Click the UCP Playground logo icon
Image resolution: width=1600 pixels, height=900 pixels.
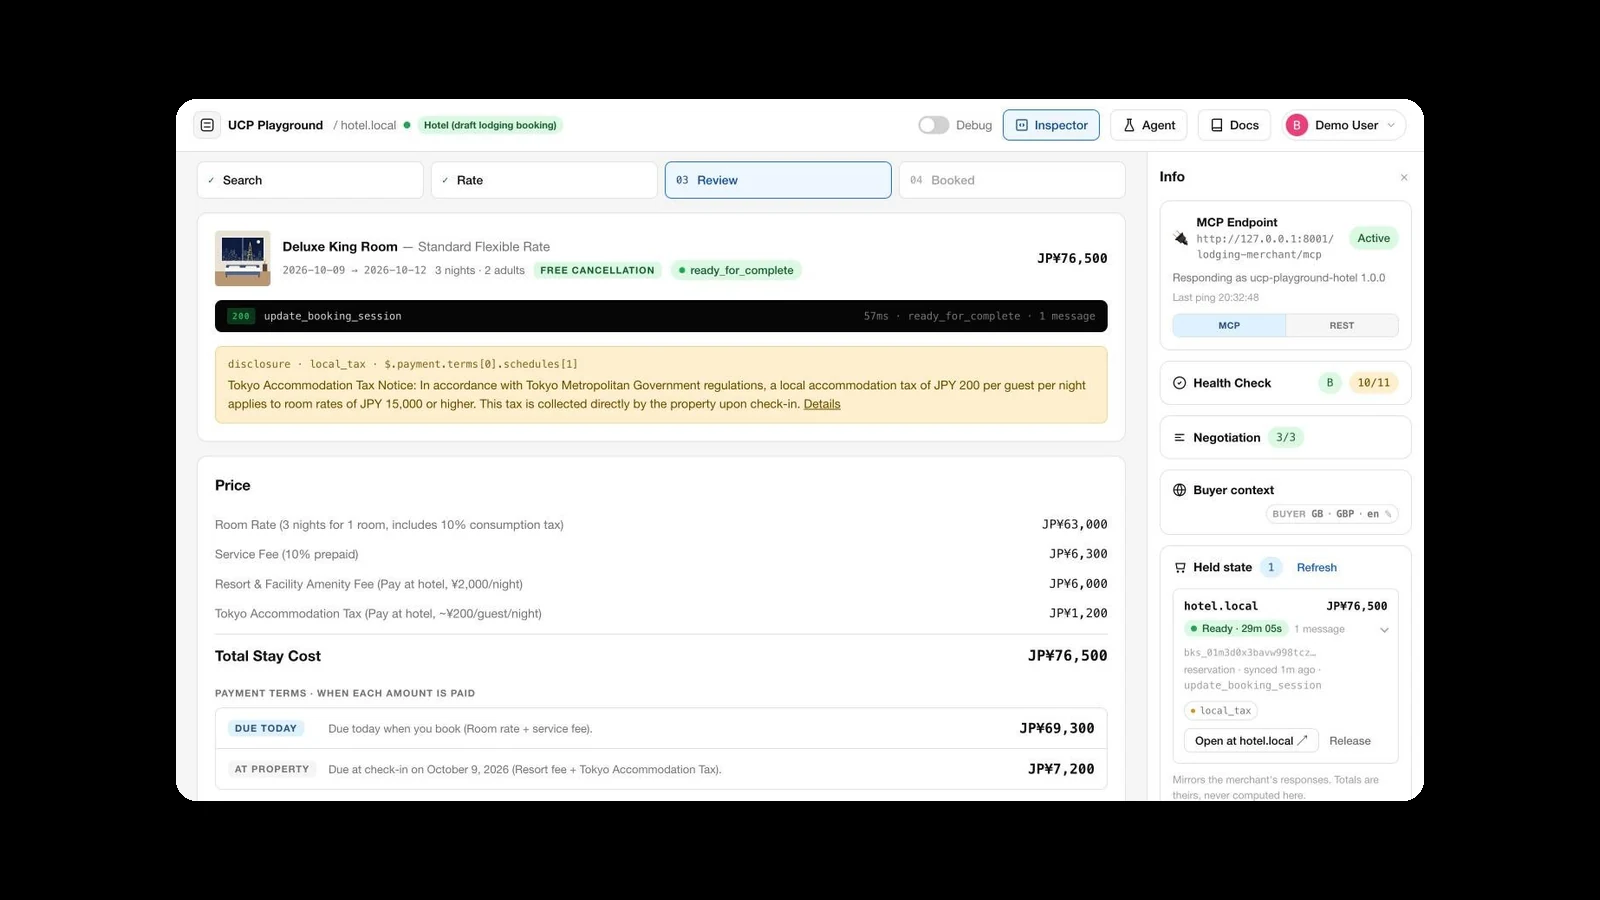click(207, 125)
